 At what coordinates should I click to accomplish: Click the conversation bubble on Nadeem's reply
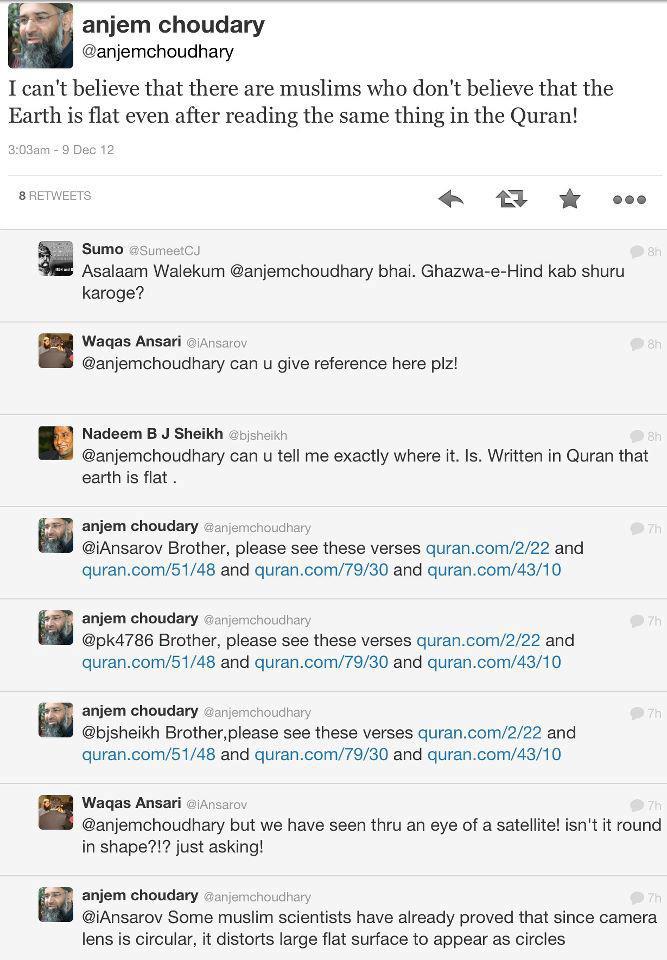point(637,436)
